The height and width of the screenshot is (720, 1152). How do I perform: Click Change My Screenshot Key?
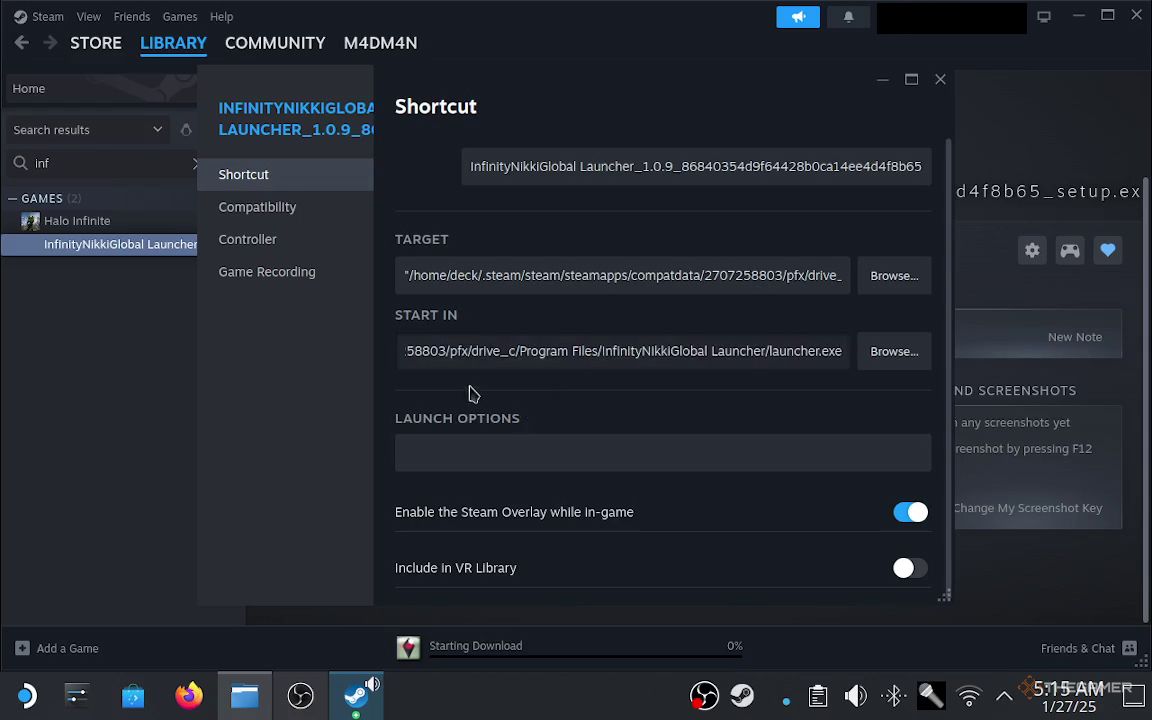[1027, 508]
